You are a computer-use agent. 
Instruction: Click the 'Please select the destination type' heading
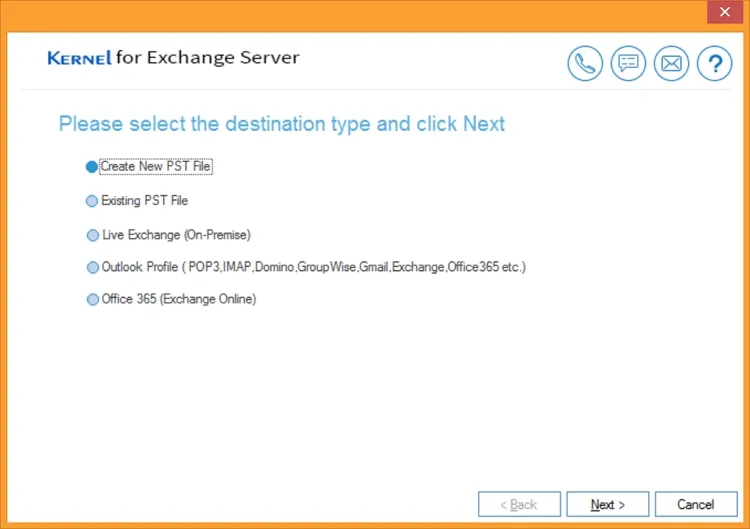coord(282,124)
